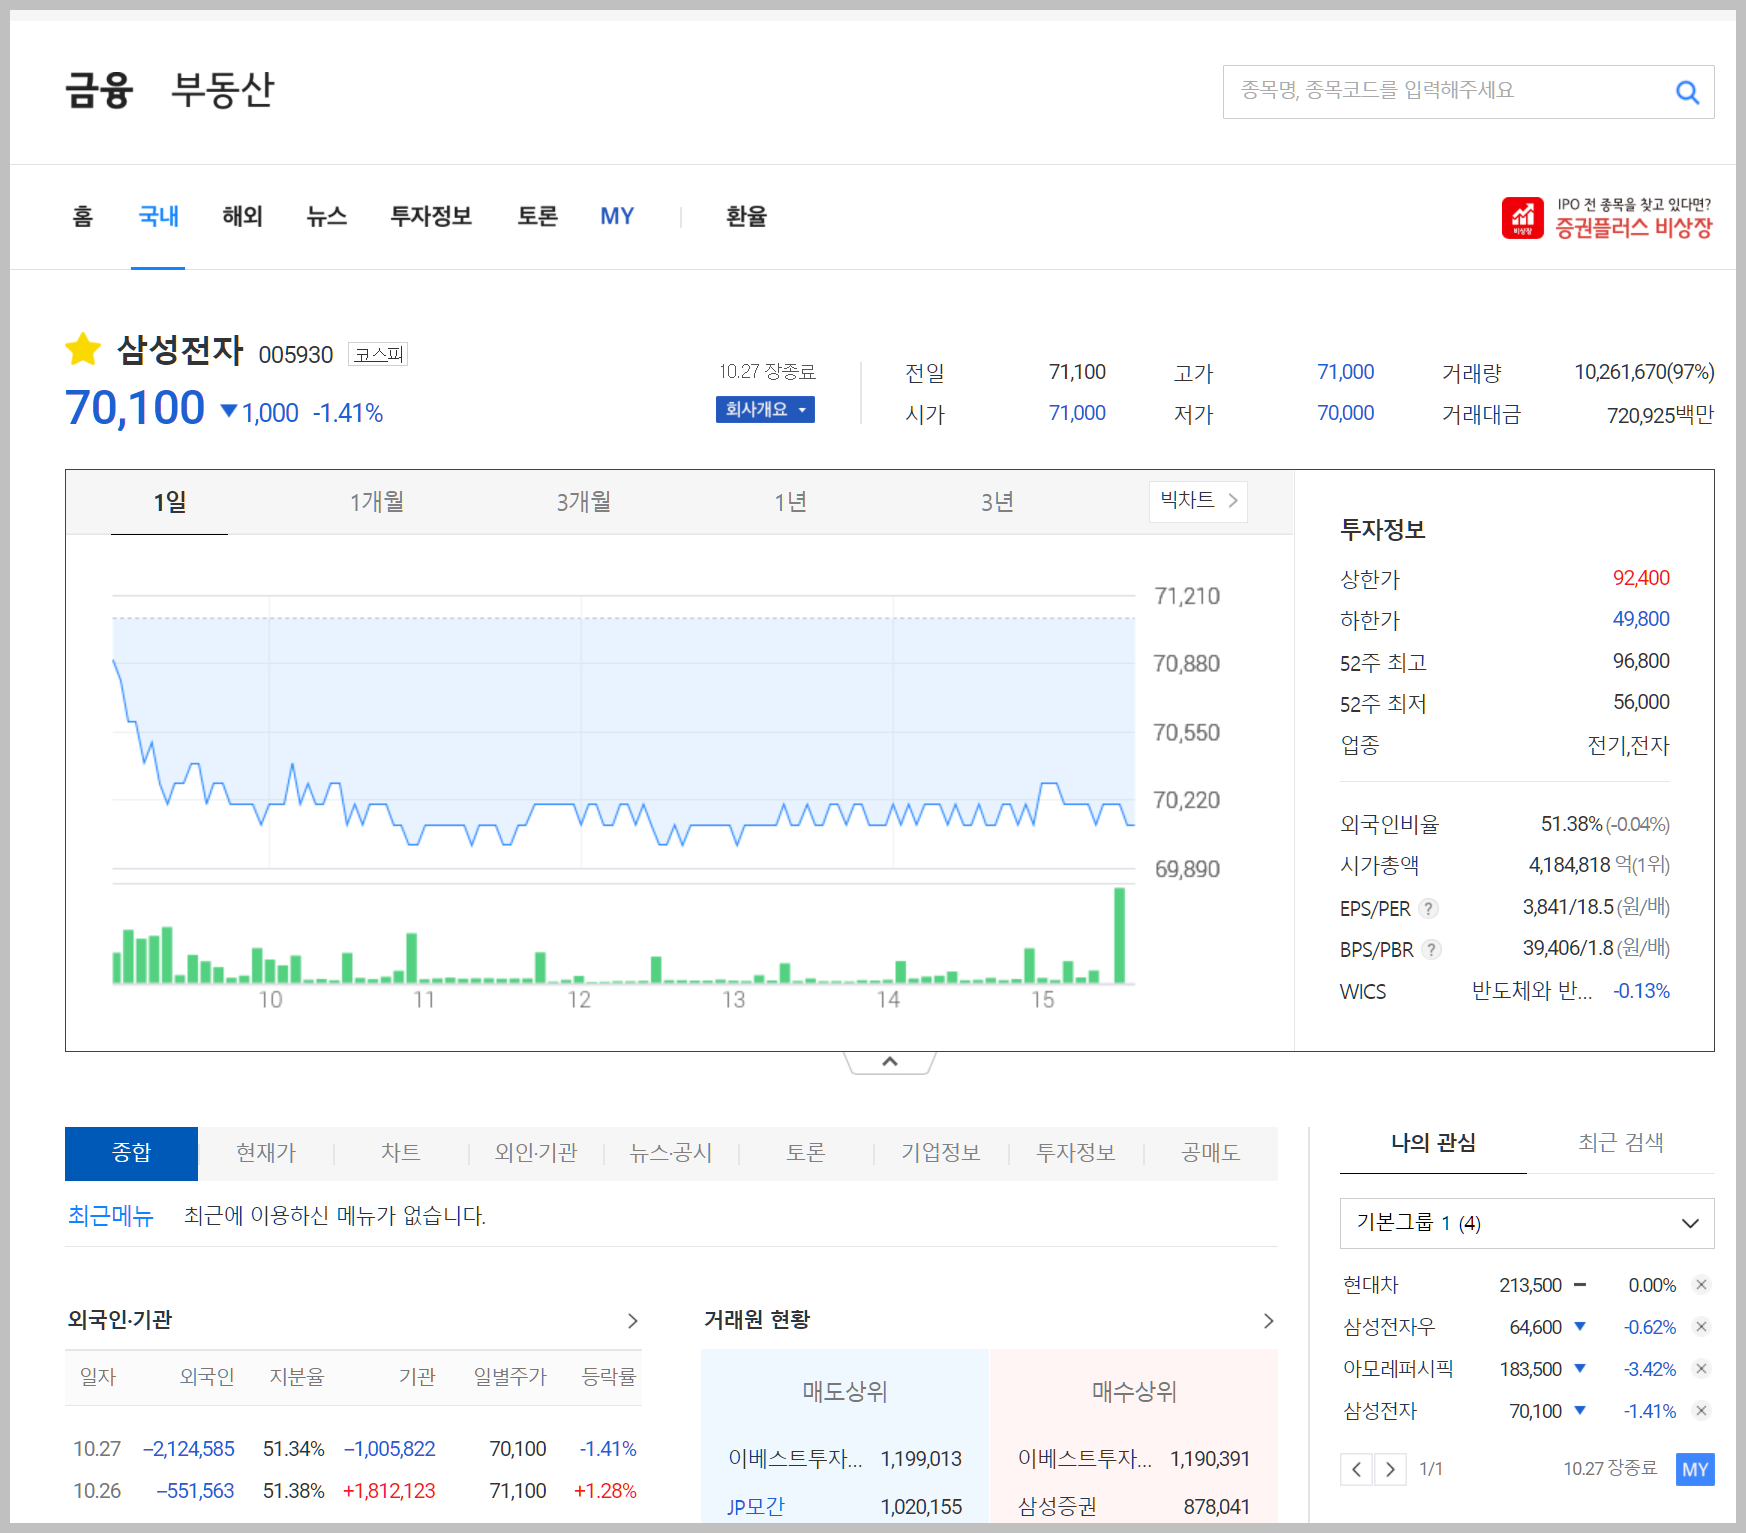Click the 매도상위 column header

[x=845, y=1392]
